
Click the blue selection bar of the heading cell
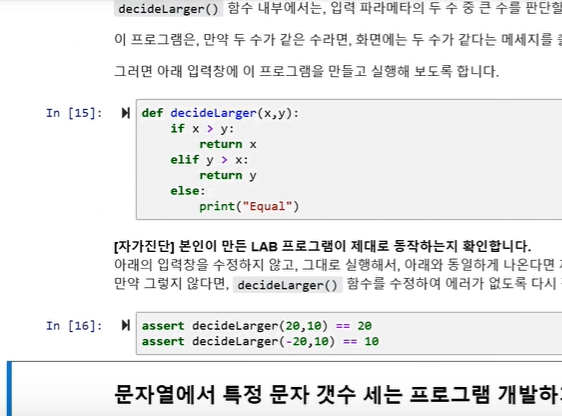pyautogui.click(x=9, y=389)
